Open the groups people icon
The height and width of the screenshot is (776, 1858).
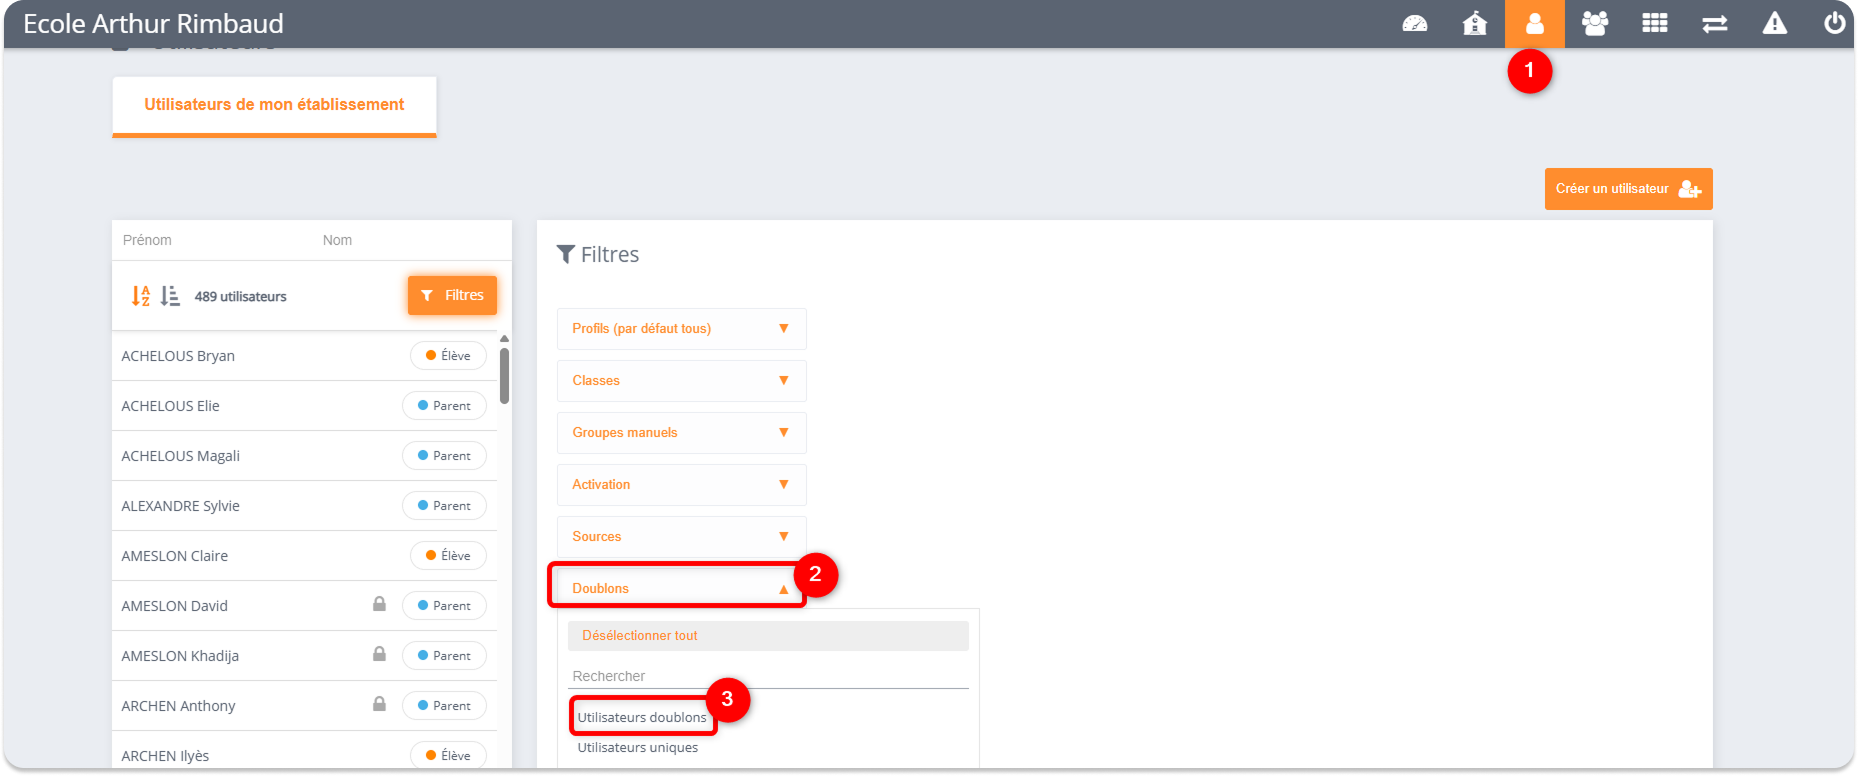pos(1595,23)
